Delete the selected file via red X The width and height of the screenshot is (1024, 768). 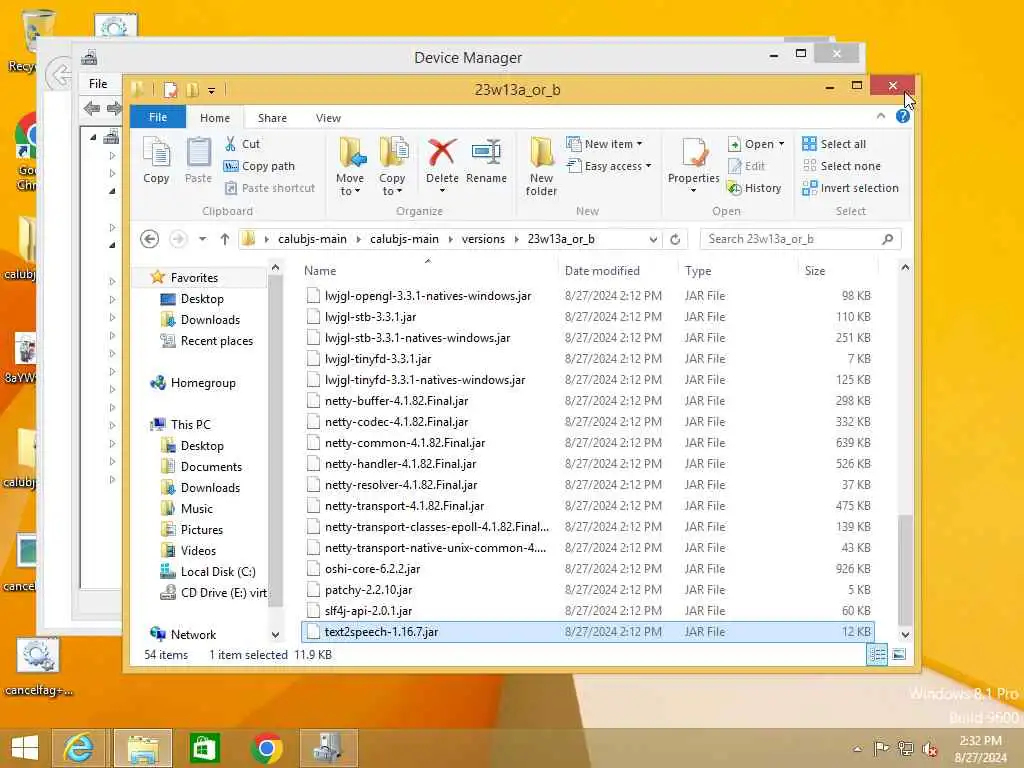click(x=442, y=153)
